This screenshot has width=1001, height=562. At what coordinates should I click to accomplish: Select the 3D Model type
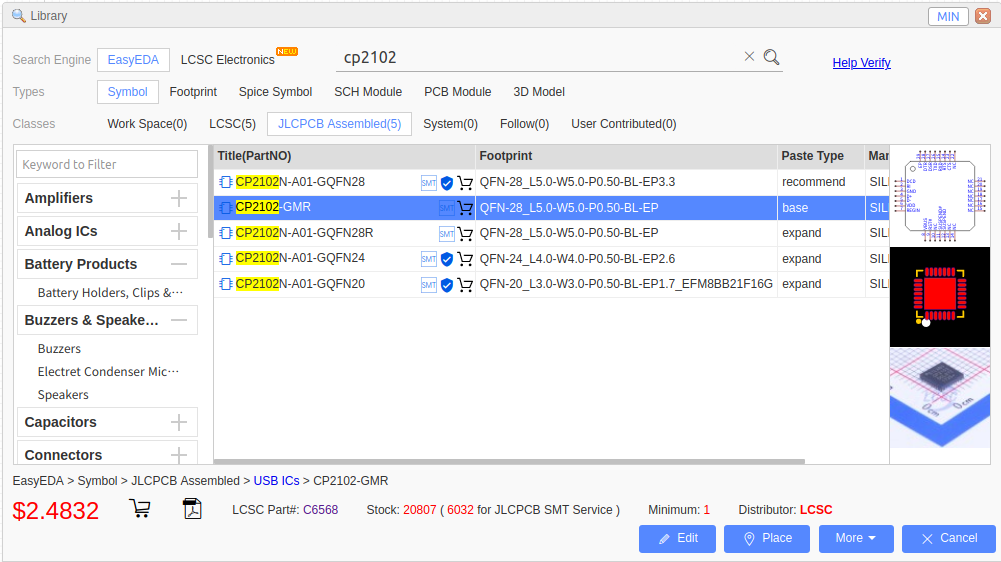point(539,92)
